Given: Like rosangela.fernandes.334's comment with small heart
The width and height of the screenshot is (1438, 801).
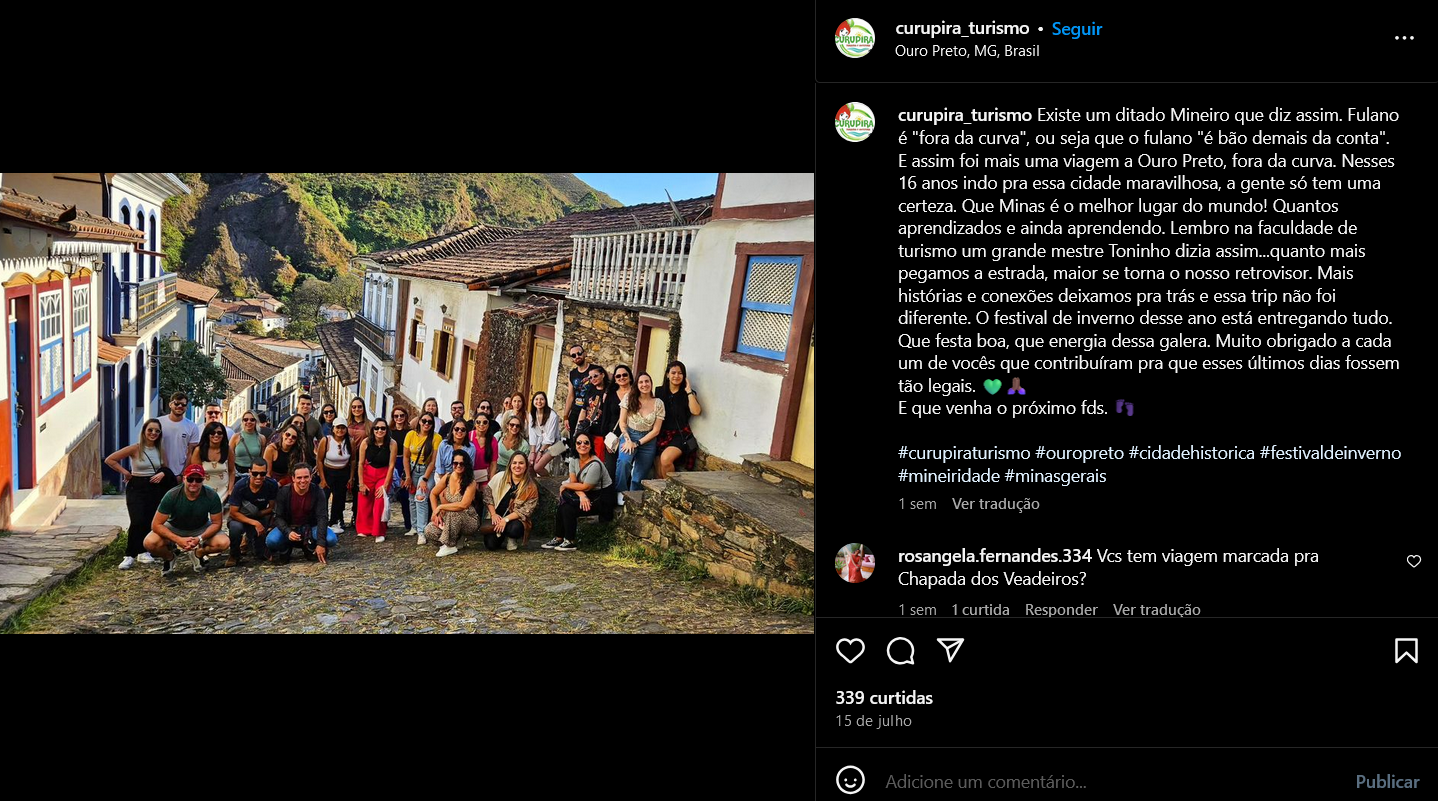Looking at the screenshot, I should [x=1414, y=561].
